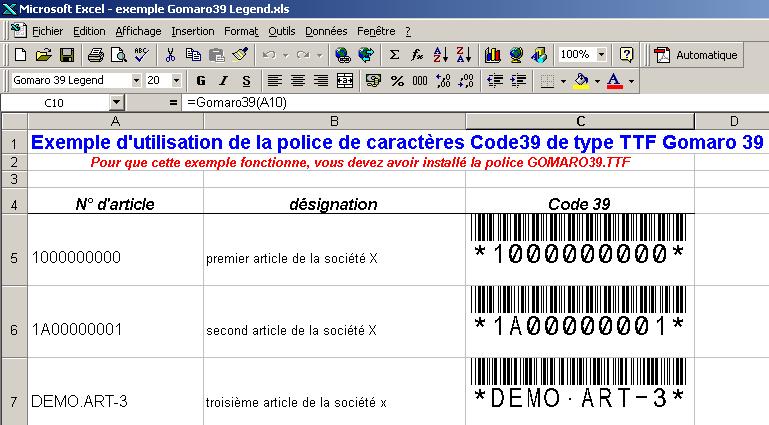
Task: Select row 5 header
Action: point(14,250)
